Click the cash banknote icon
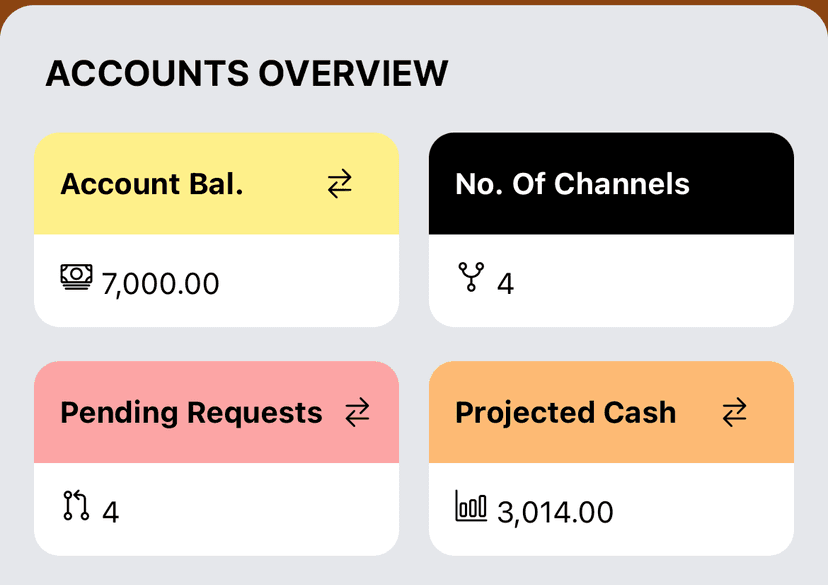 click(76, 277)
